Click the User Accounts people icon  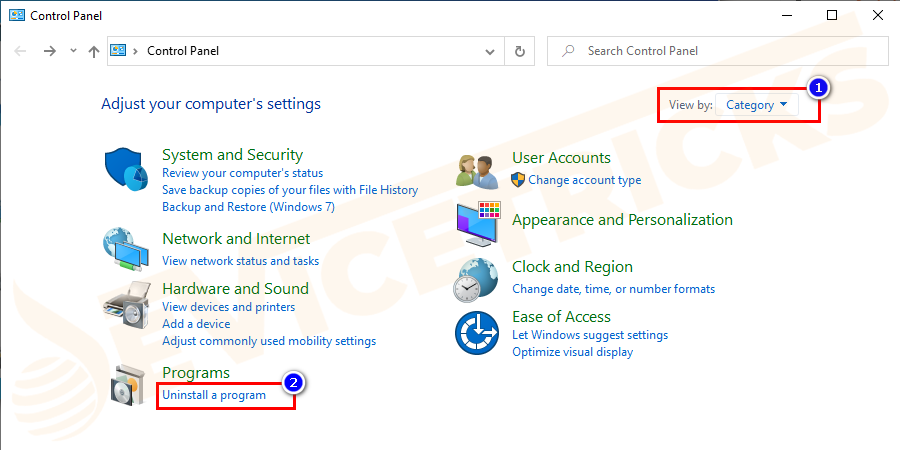click(477, 172)
